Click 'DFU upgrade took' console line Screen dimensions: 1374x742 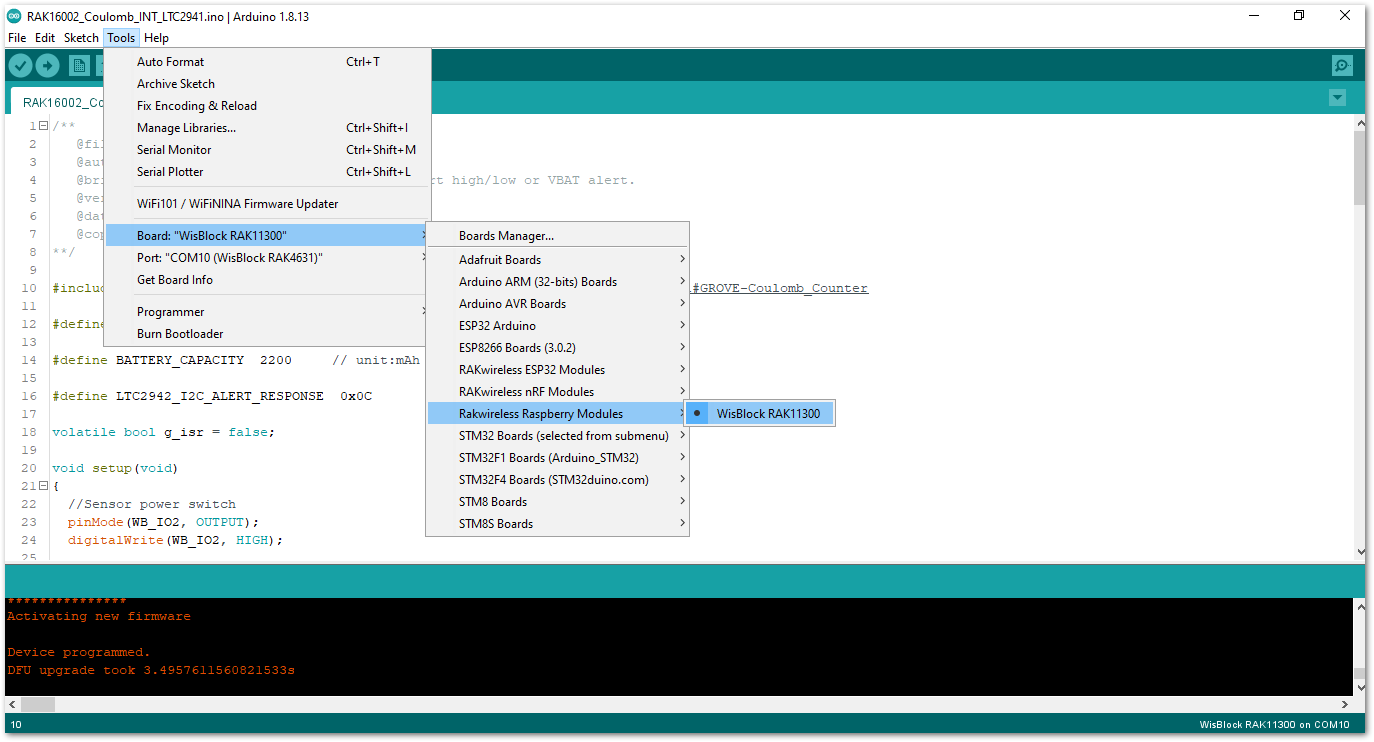click(151, 670)
